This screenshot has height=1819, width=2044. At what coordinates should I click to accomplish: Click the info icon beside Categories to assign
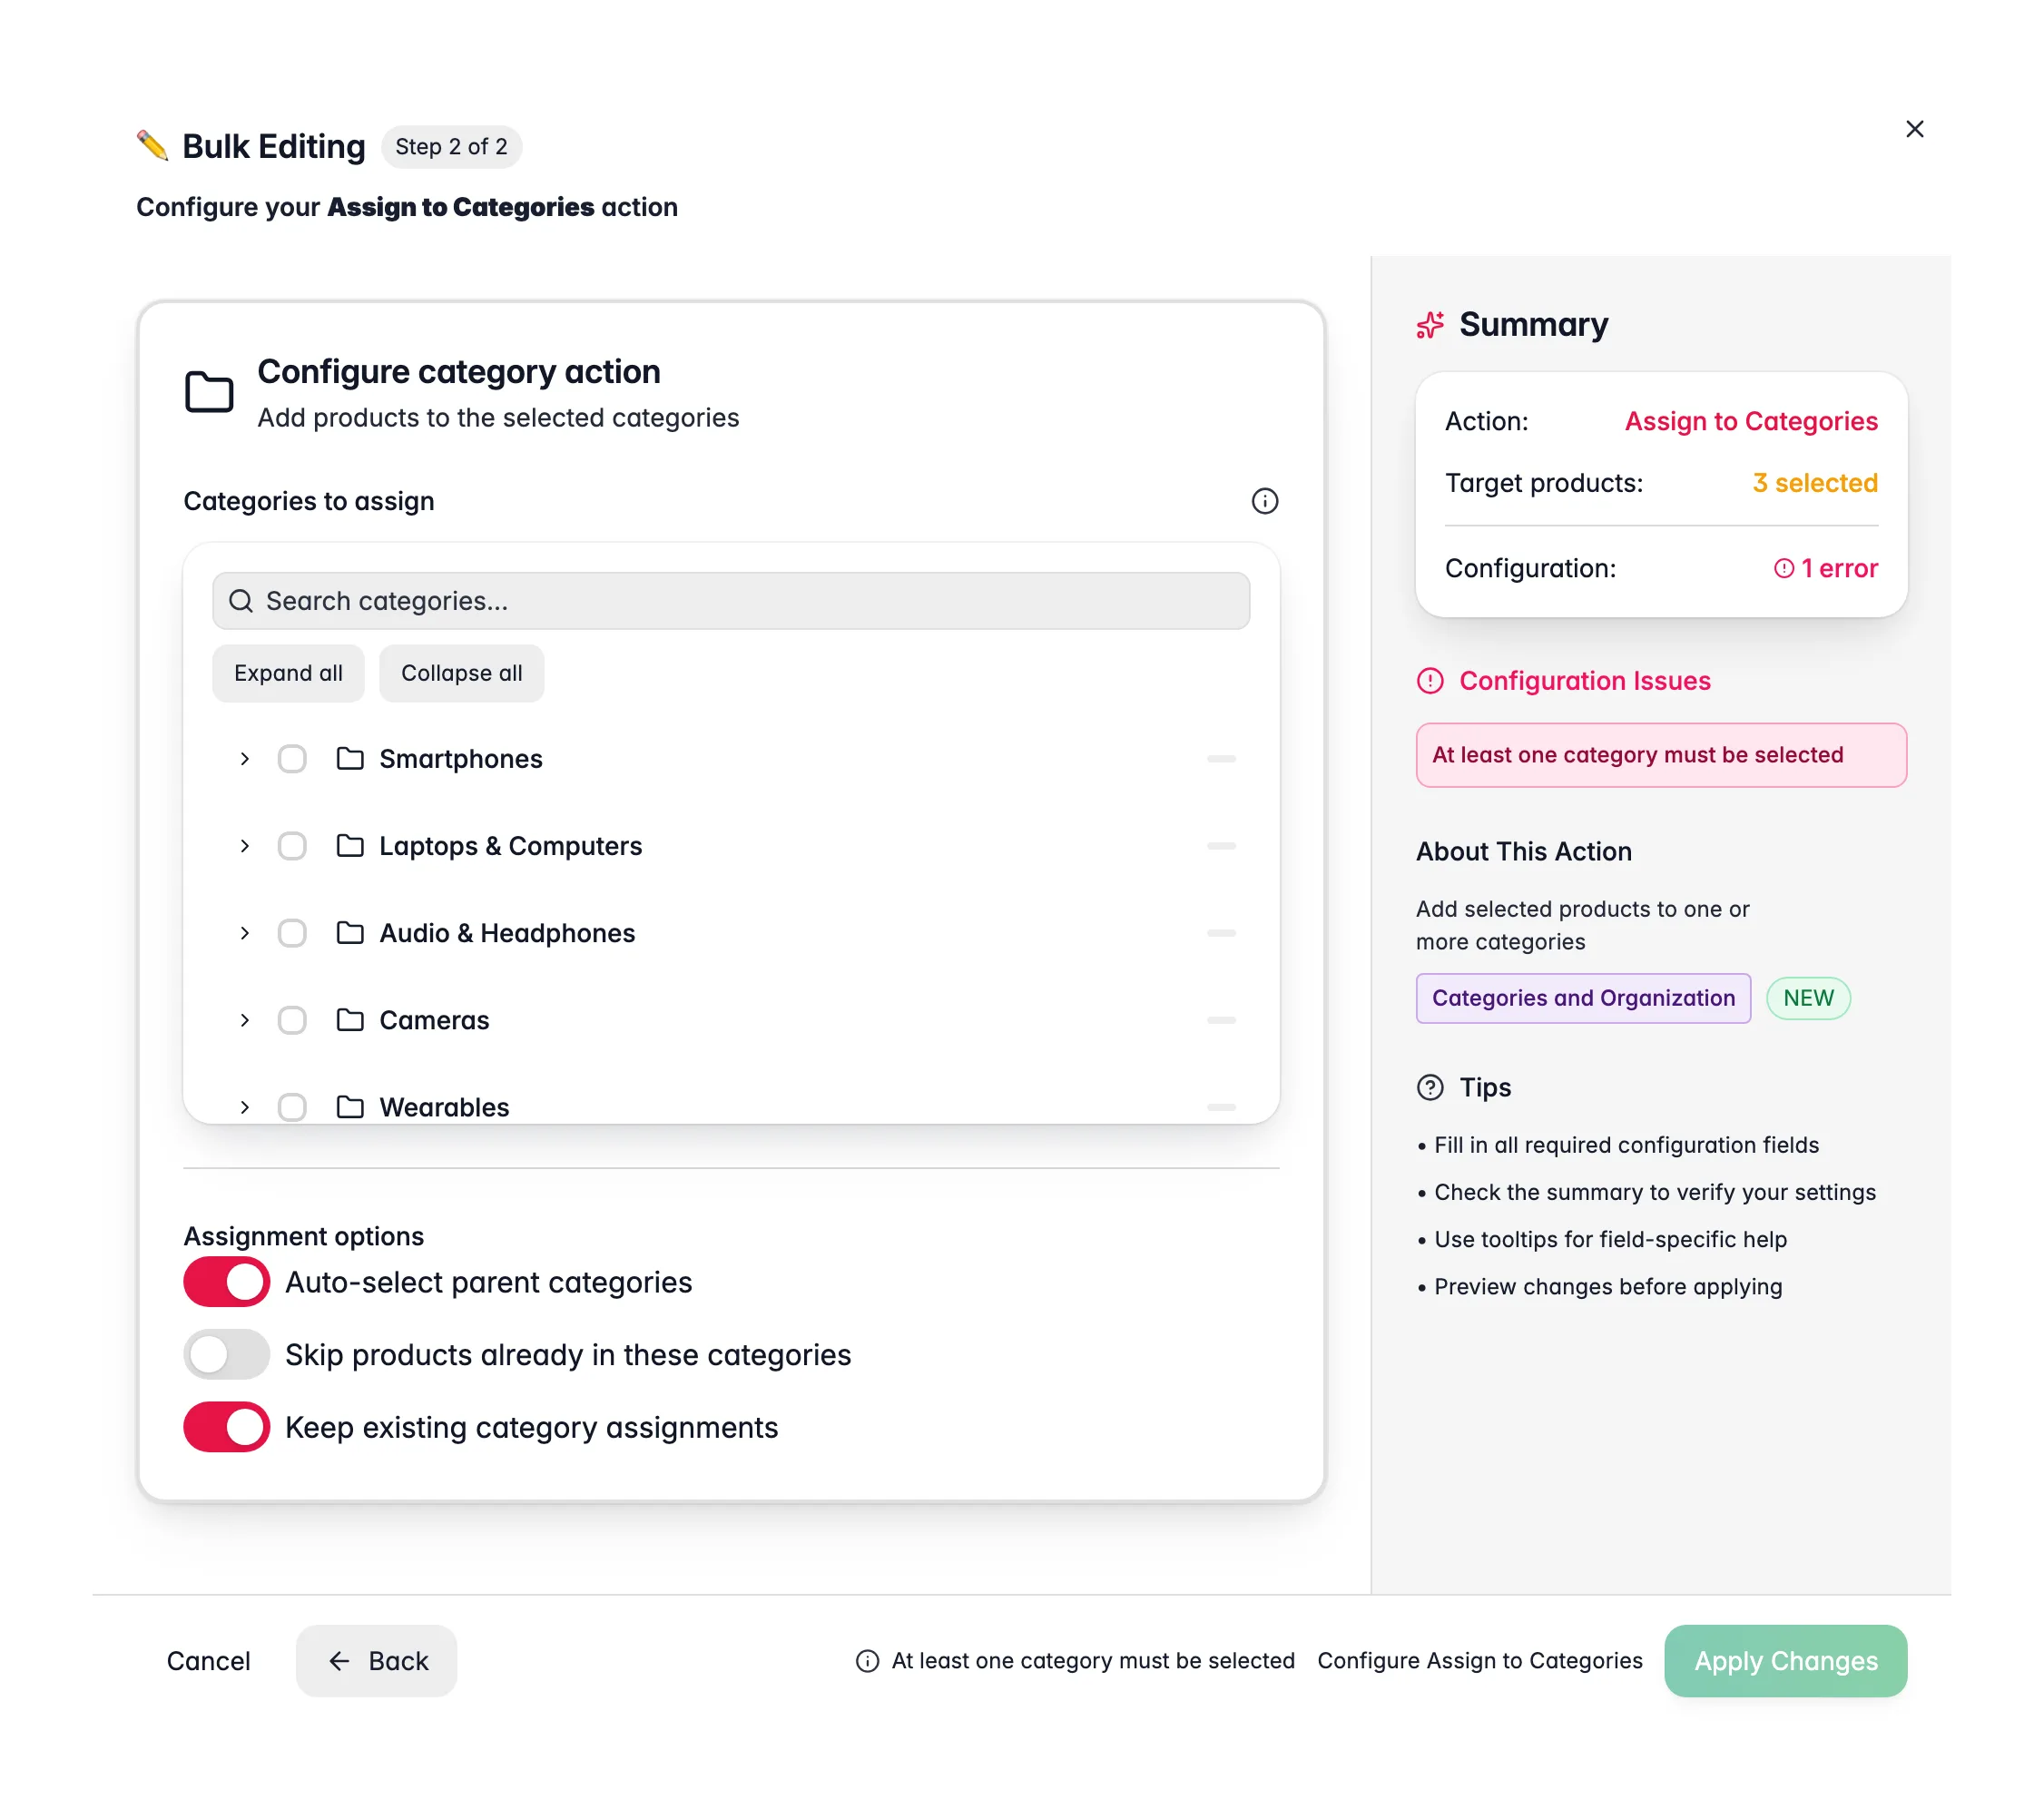point(1264,501)
